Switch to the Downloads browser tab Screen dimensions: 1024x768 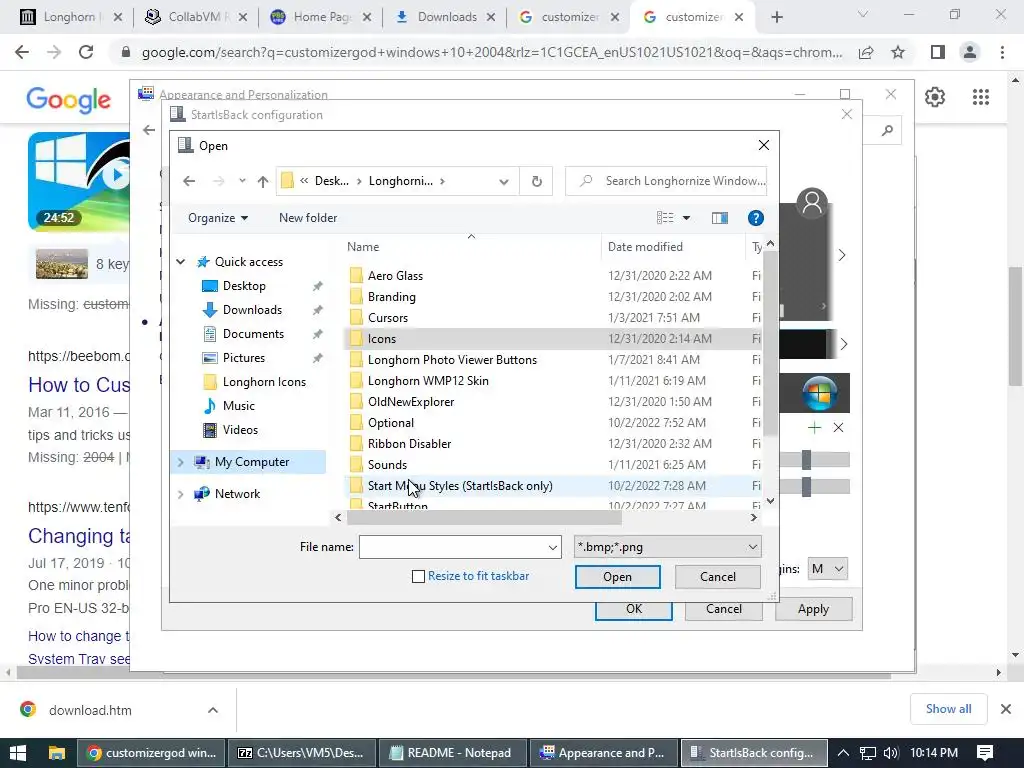pos(447,17)
